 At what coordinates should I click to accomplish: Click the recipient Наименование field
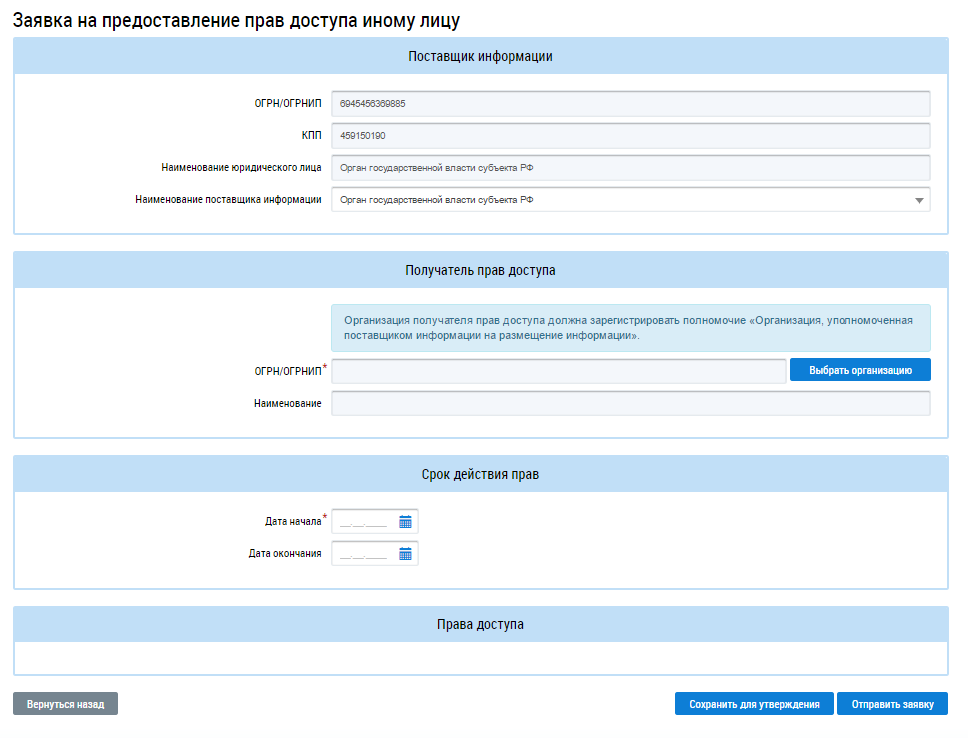click(630, 403)
